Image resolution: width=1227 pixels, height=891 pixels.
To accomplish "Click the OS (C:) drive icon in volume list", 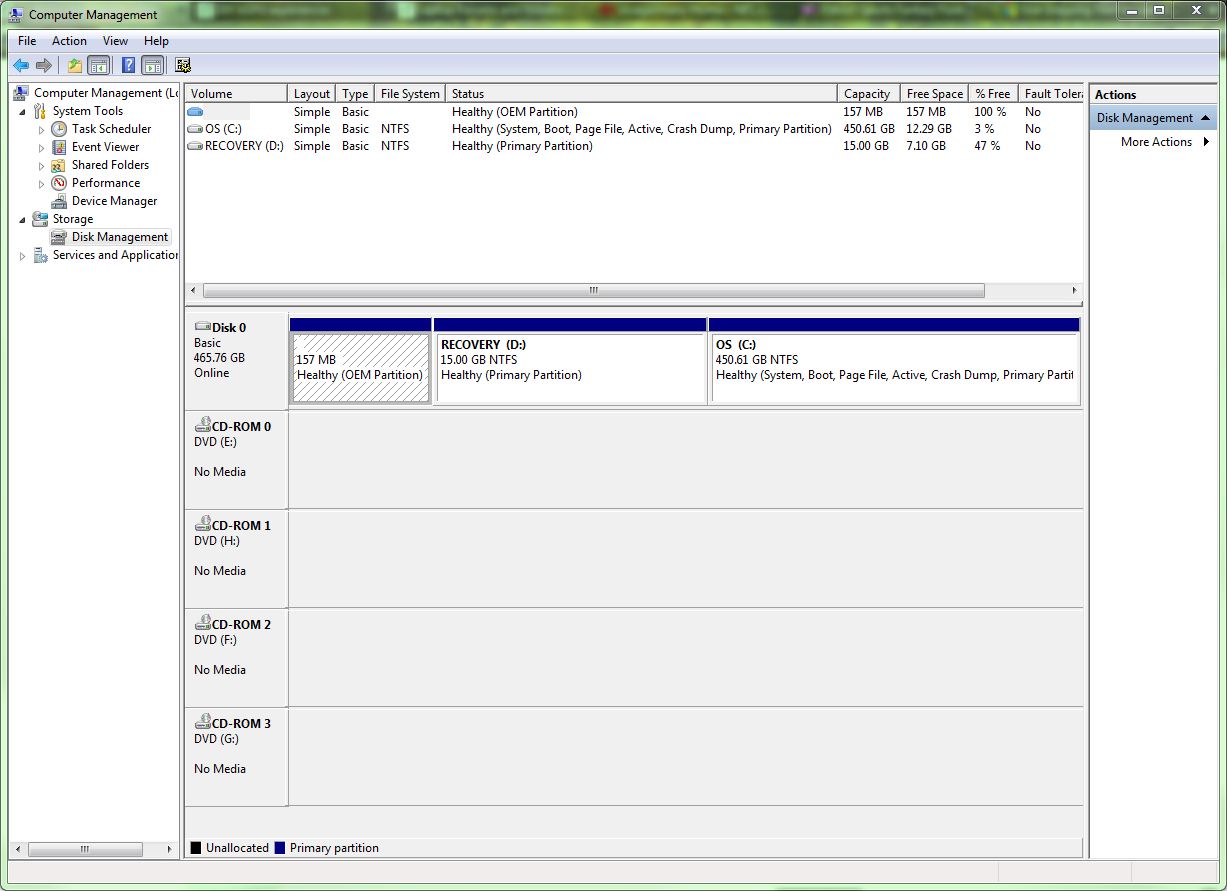I will (x=195, y=129).
